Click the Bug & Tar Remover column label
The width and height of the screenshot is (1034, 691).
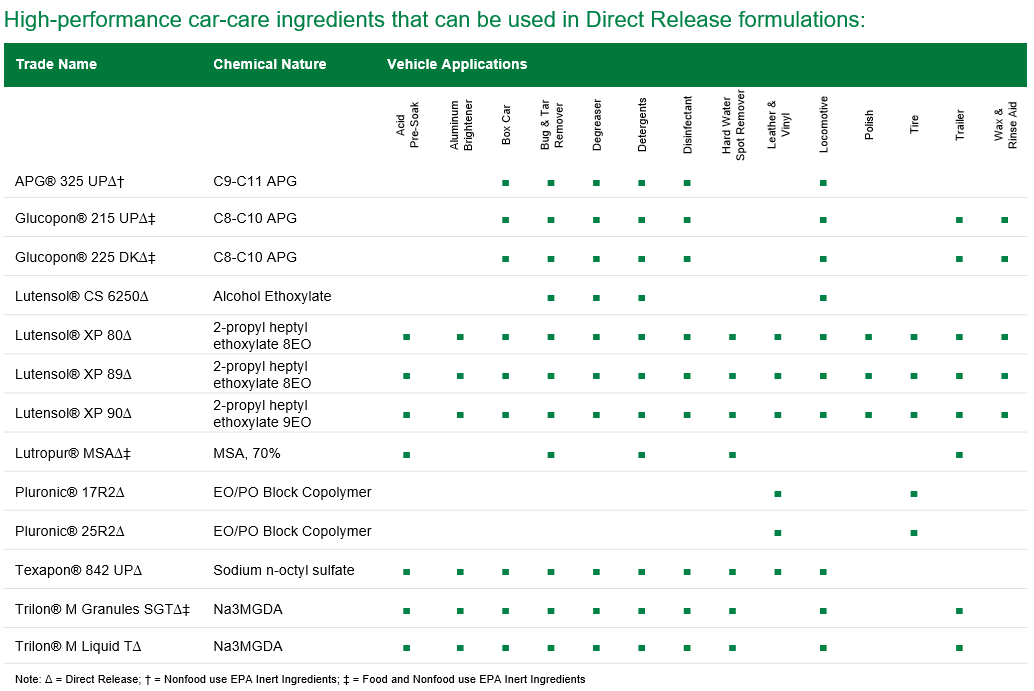[x=551, y=125]
